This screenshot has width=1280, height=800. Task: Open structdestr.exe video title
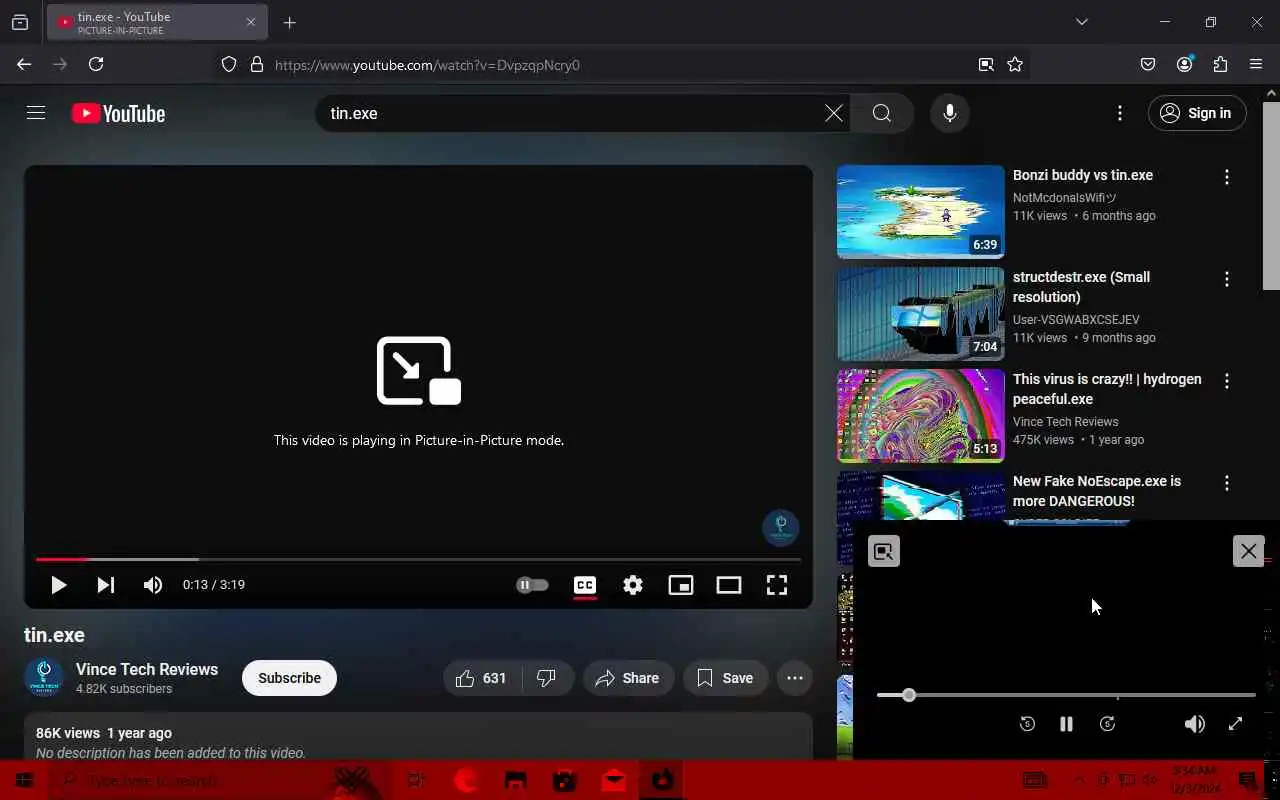tap(1081, 287)
